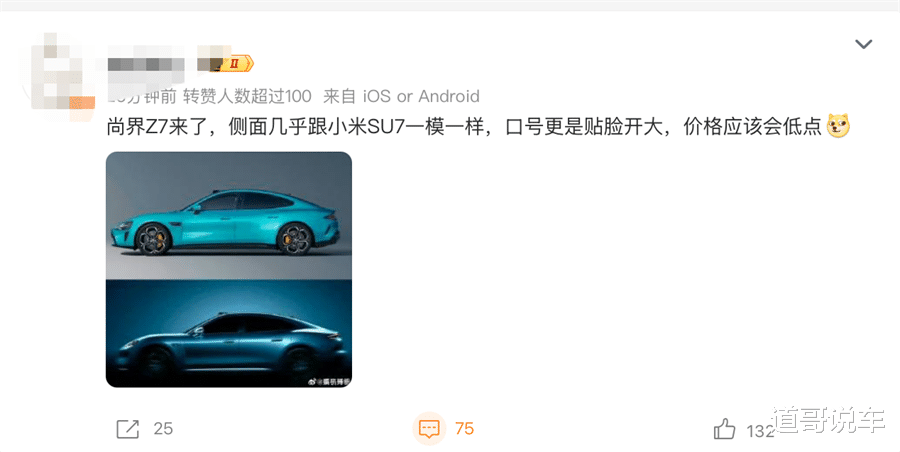
Task: Click the repost count 25
Action: pos(163,428)
